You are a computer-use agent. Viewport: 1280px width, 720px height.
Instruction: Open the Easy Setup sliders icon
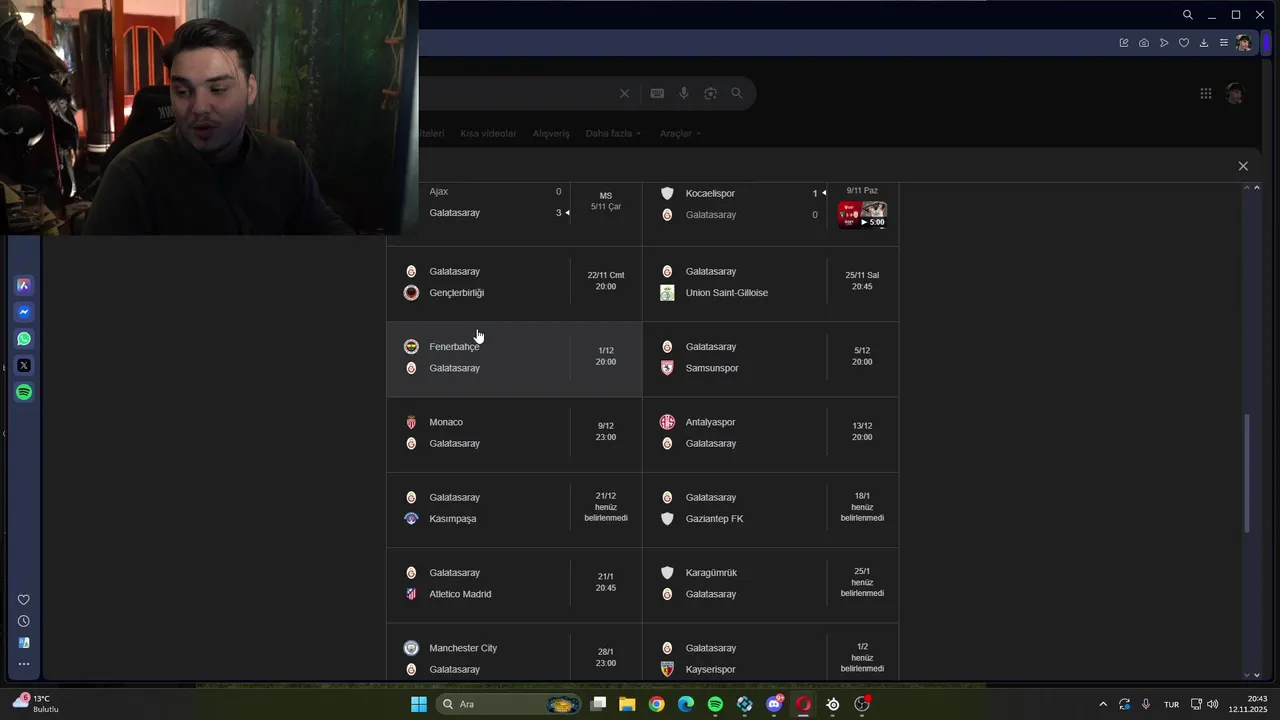point(1223,43)
